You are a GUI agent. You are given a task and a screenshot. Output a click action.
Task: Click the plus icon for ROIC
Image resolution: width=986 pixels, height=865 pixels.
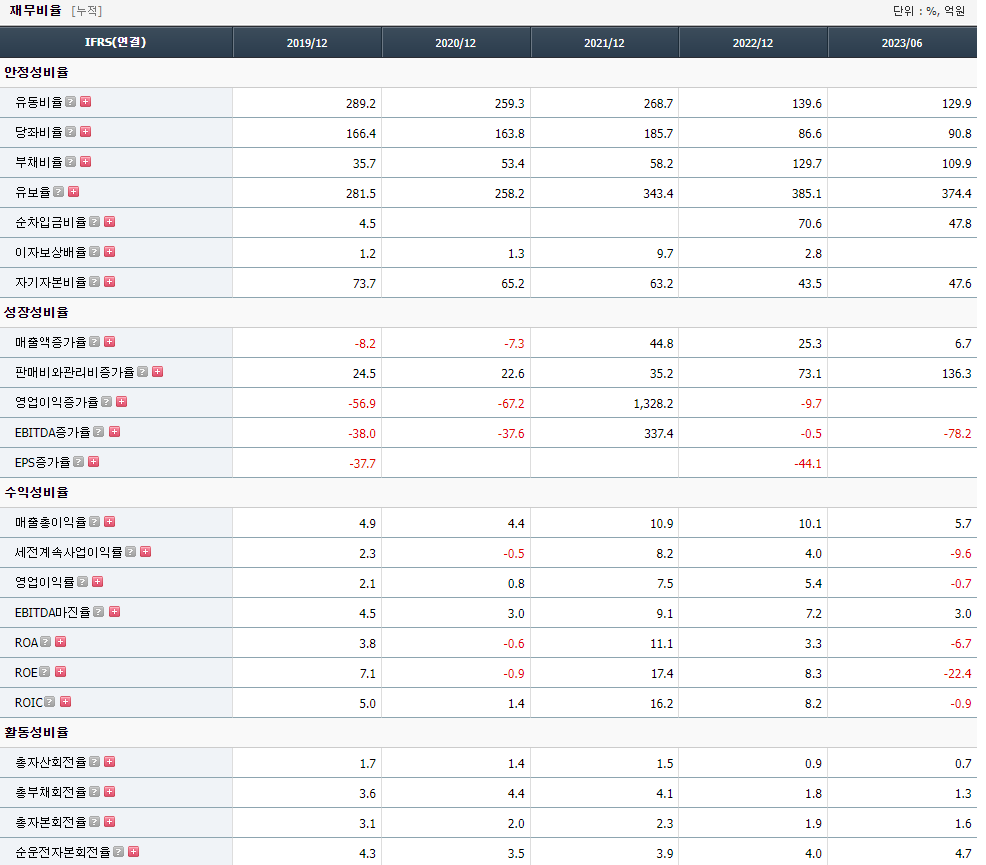coord(65,702)
